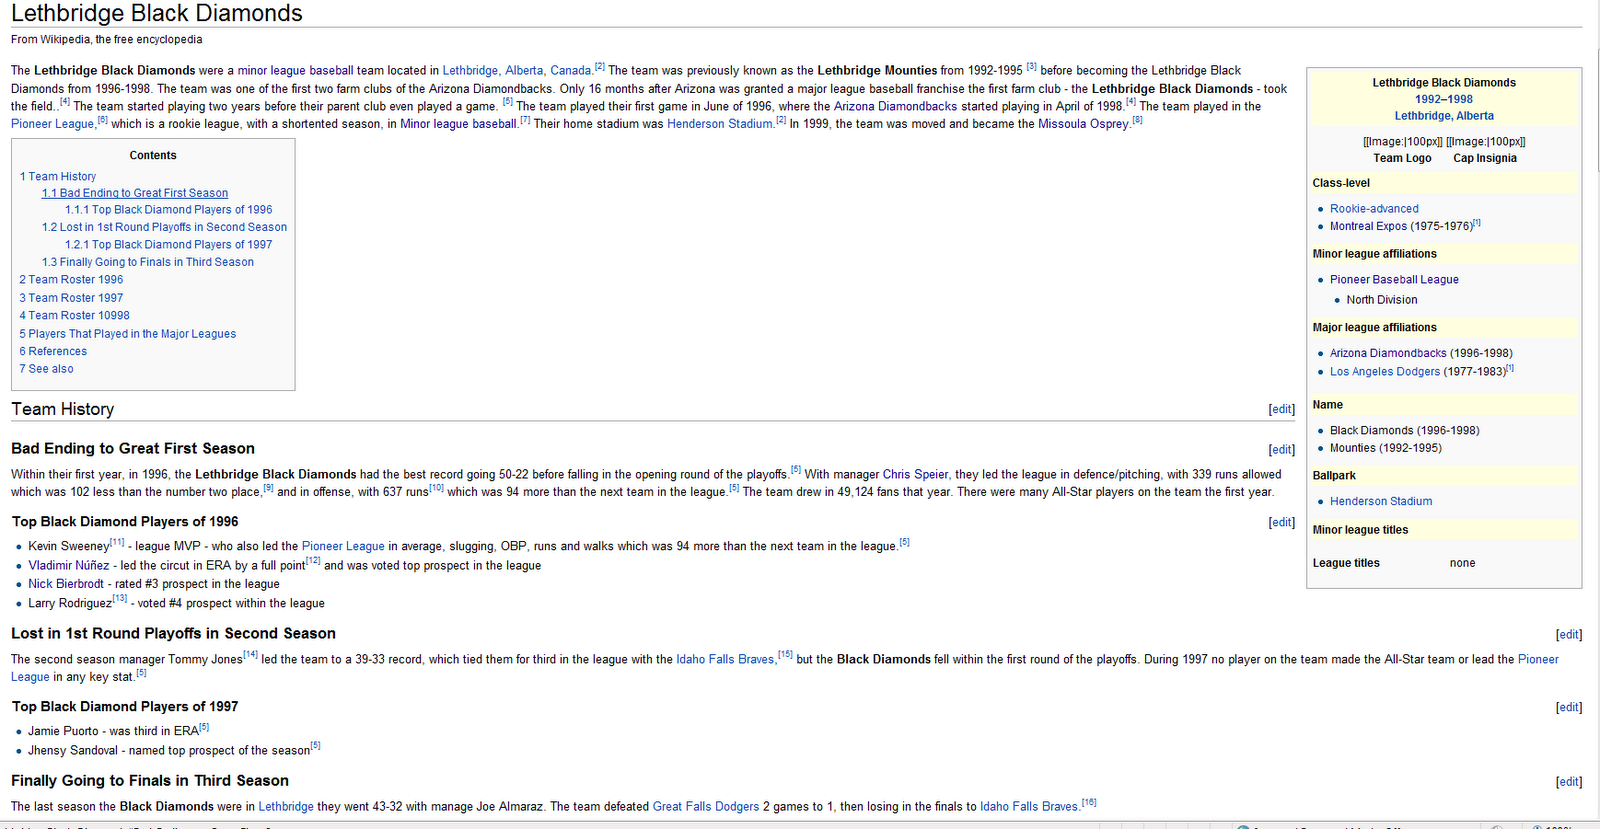Viewport: 1600px width, 829px height.
Task: Open the Arizona Diamondbacks link in intro
Action: pyautogui.click(x=895, y=106)
